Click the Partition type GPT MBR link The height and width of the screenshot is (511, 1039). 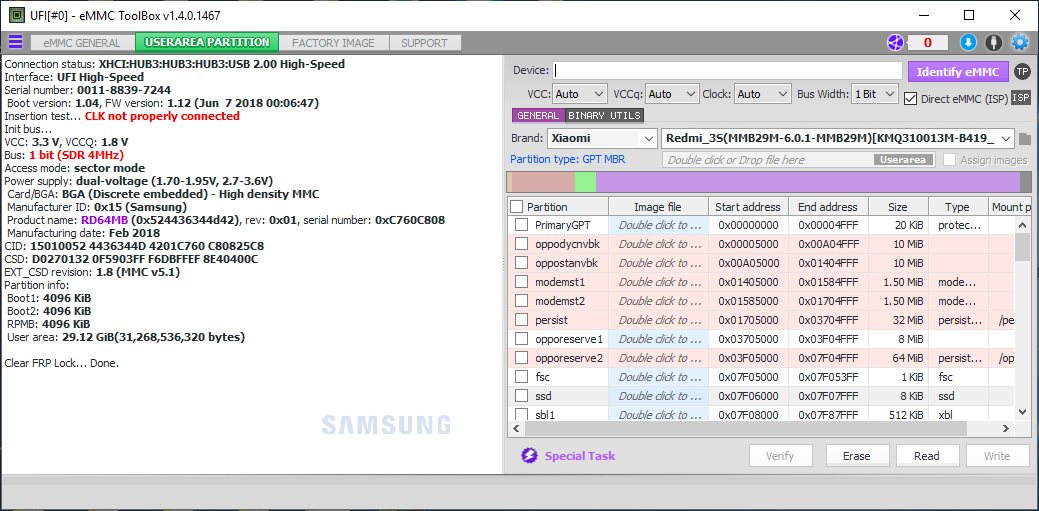[567, 160]
